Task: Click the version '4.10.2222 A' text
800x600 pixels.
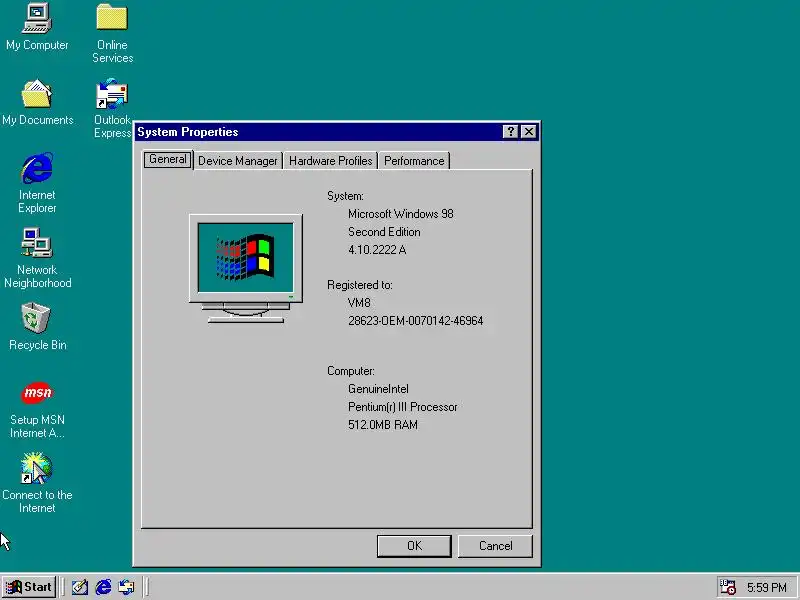Action: [377, 249]
